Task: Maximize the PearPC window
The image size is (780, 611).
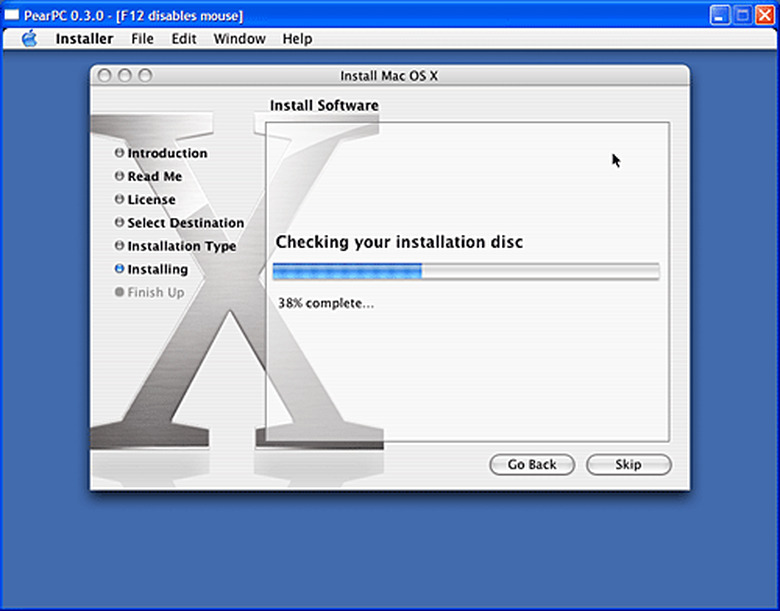Action: tap(742, 15)
